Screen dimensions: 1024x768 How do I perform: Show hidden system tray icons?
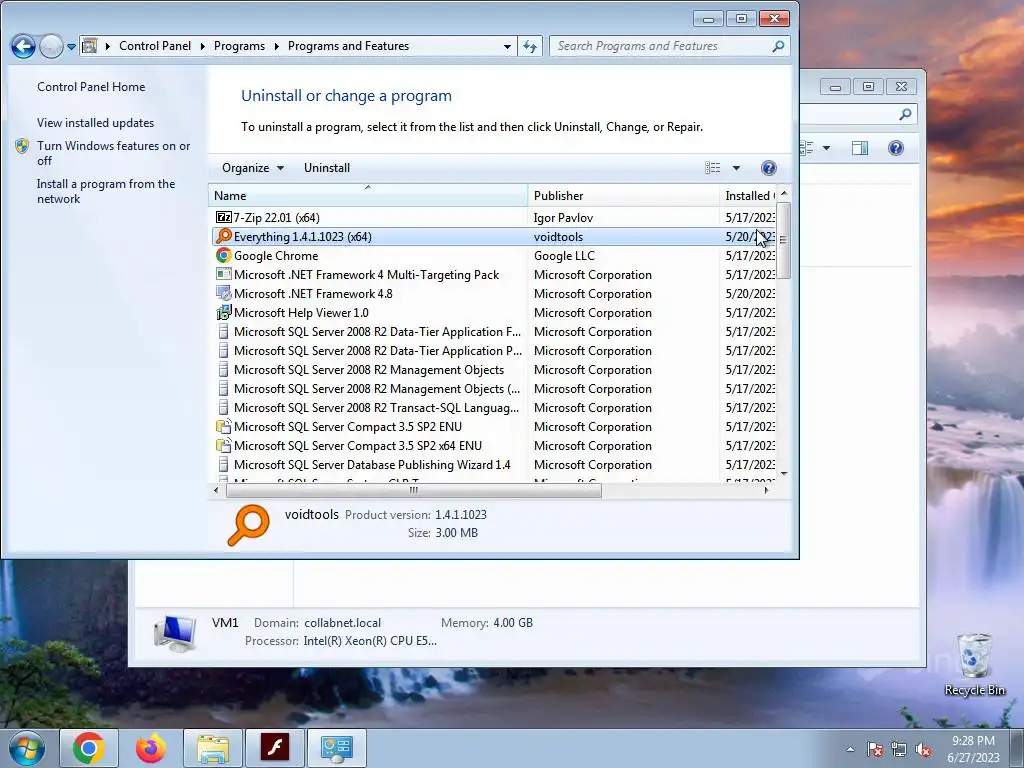850,749
